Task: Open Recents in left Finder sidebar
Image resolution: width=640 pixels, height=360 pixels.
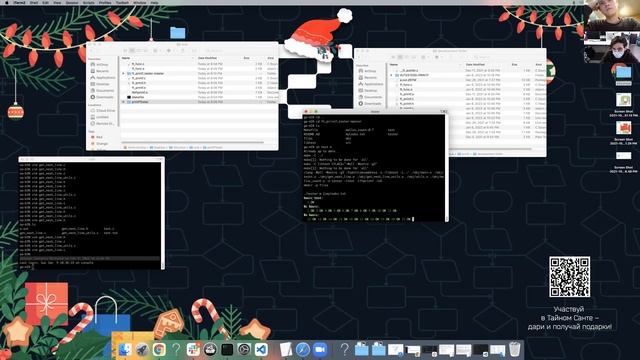Action: 99,71
